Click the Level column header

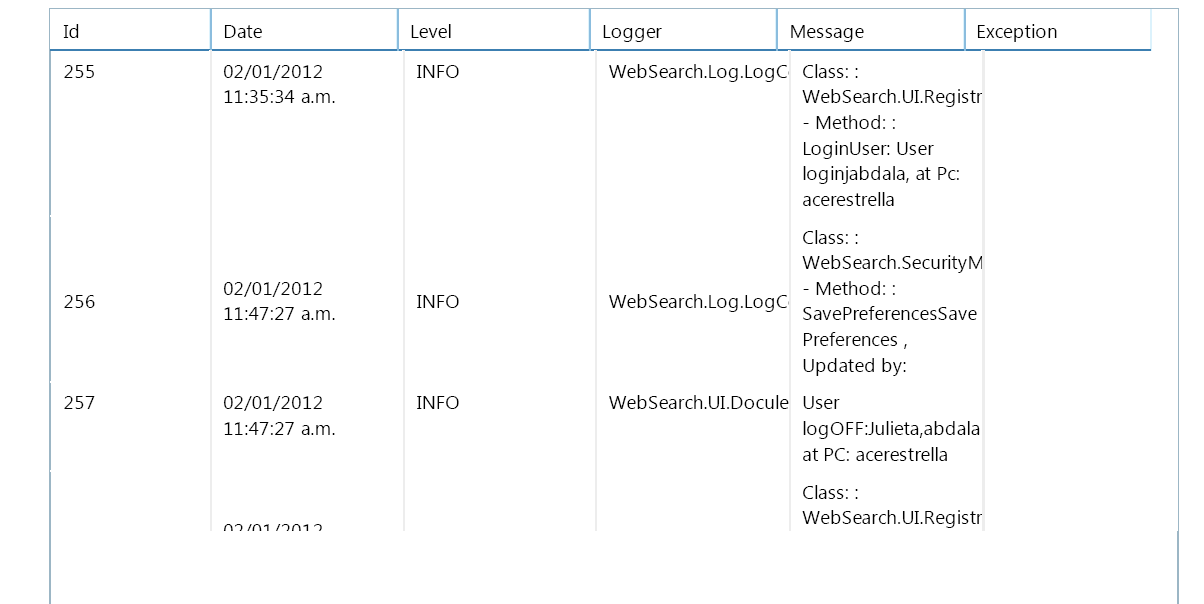(x=494, y=31)
